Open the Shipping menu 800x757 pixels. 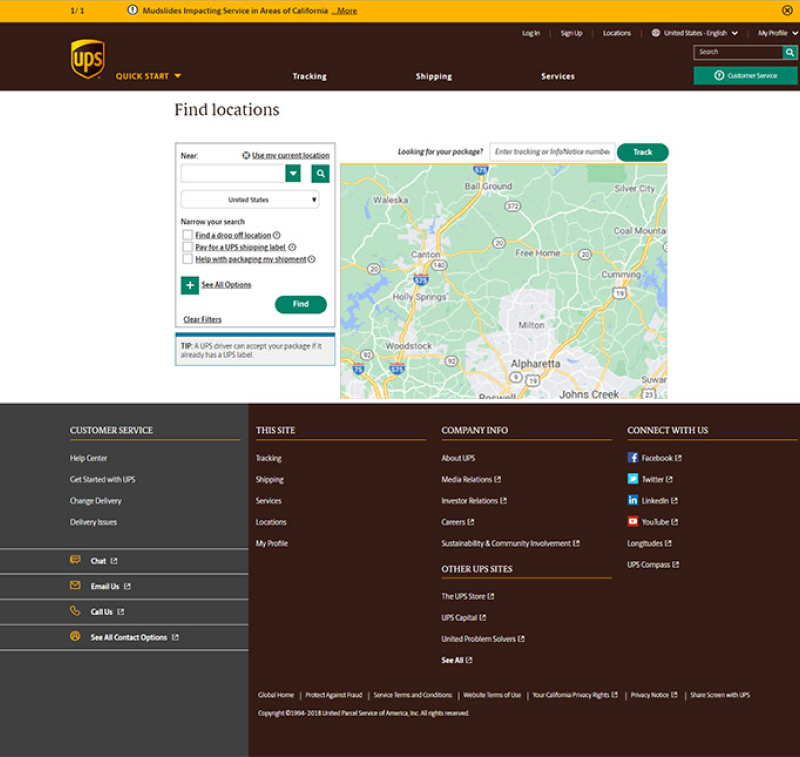434,77
